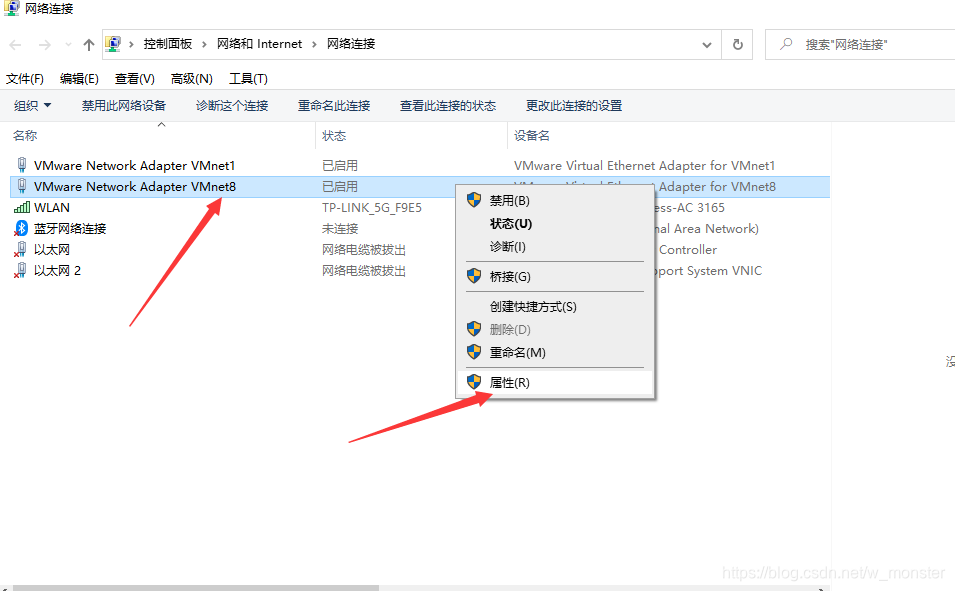The height and width of the screenshot is (591, 955).
Task: Expand chevron before 控制面板 in breadcrumb
Action: coord(131,44)
